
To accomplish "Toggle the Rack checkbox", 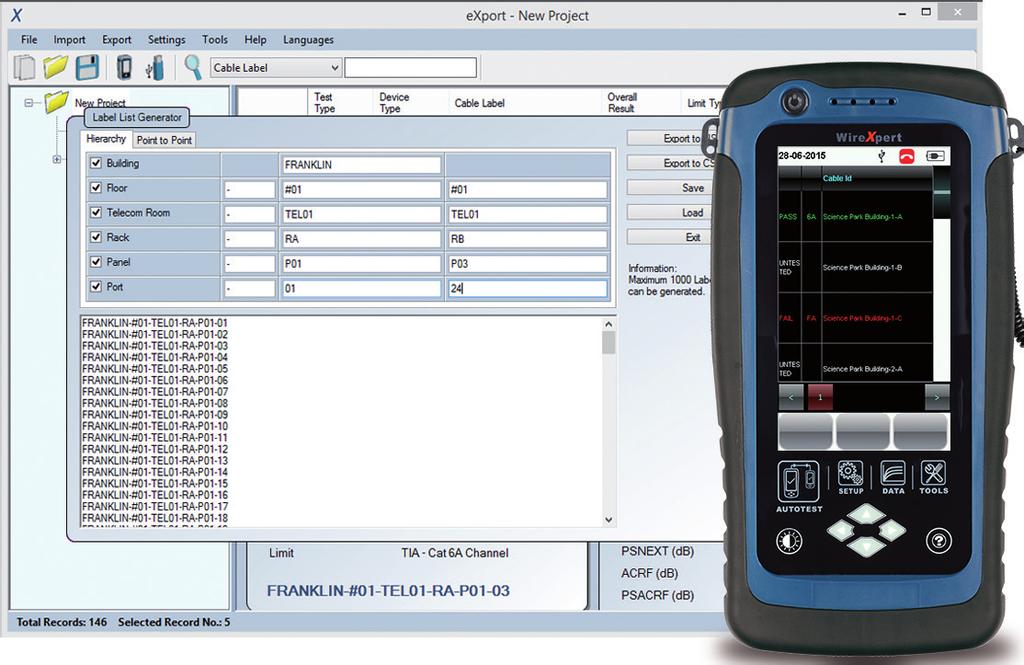I will [x=96, y=237].
